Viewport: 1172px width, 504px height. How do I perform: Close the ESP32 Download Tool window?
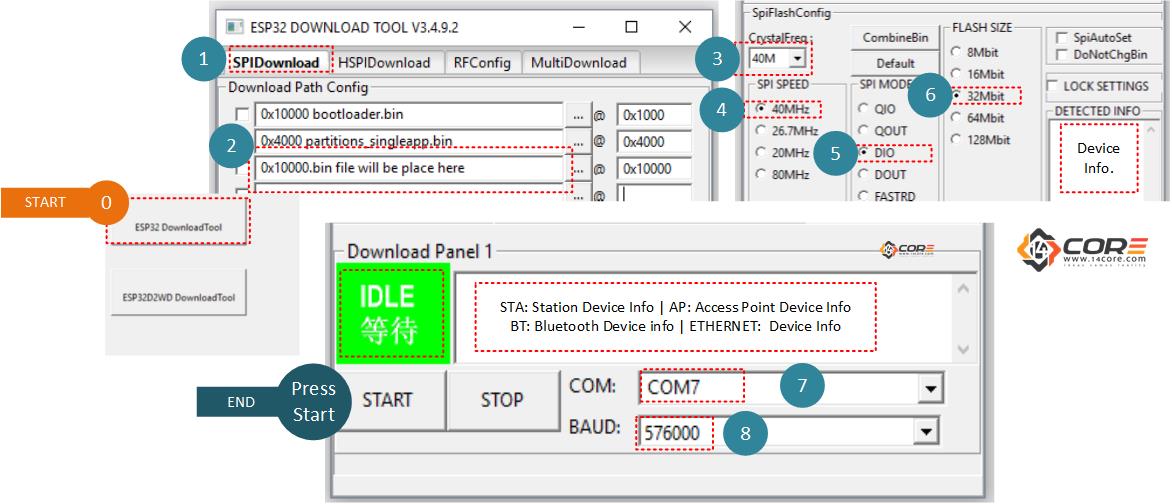coord(685,28)
